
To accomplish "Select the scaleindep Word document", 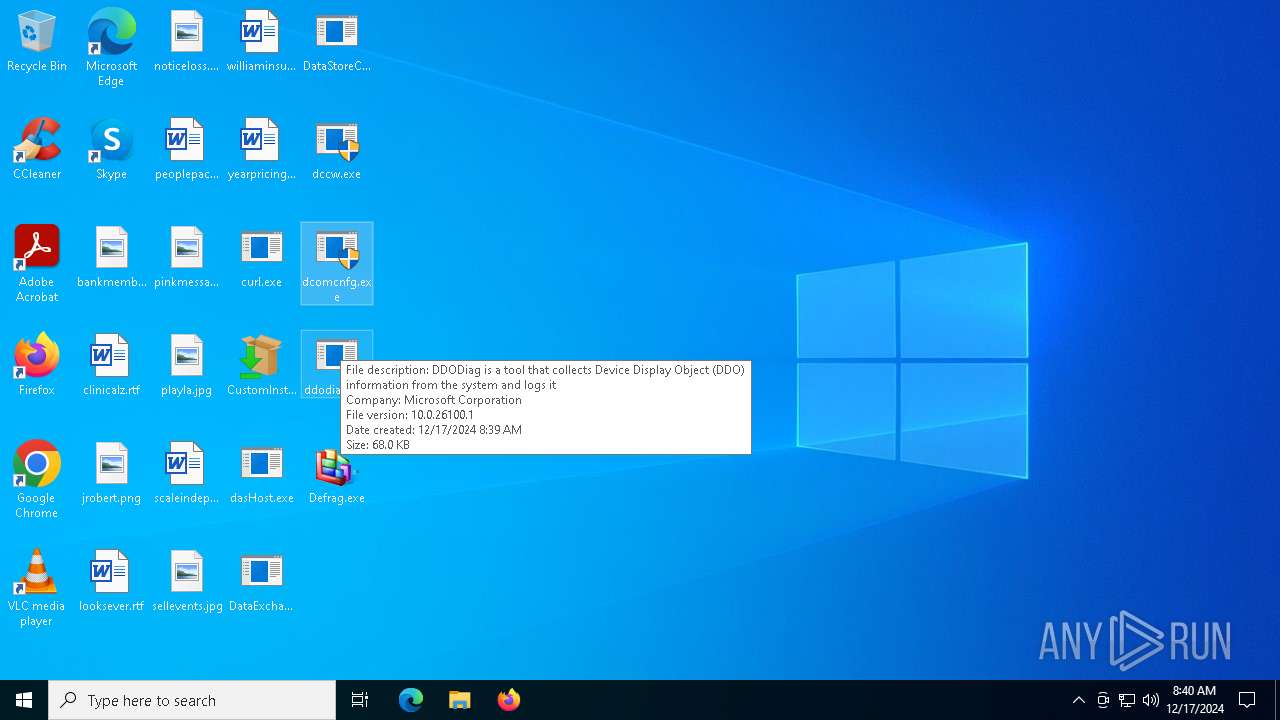I will 186,474.
